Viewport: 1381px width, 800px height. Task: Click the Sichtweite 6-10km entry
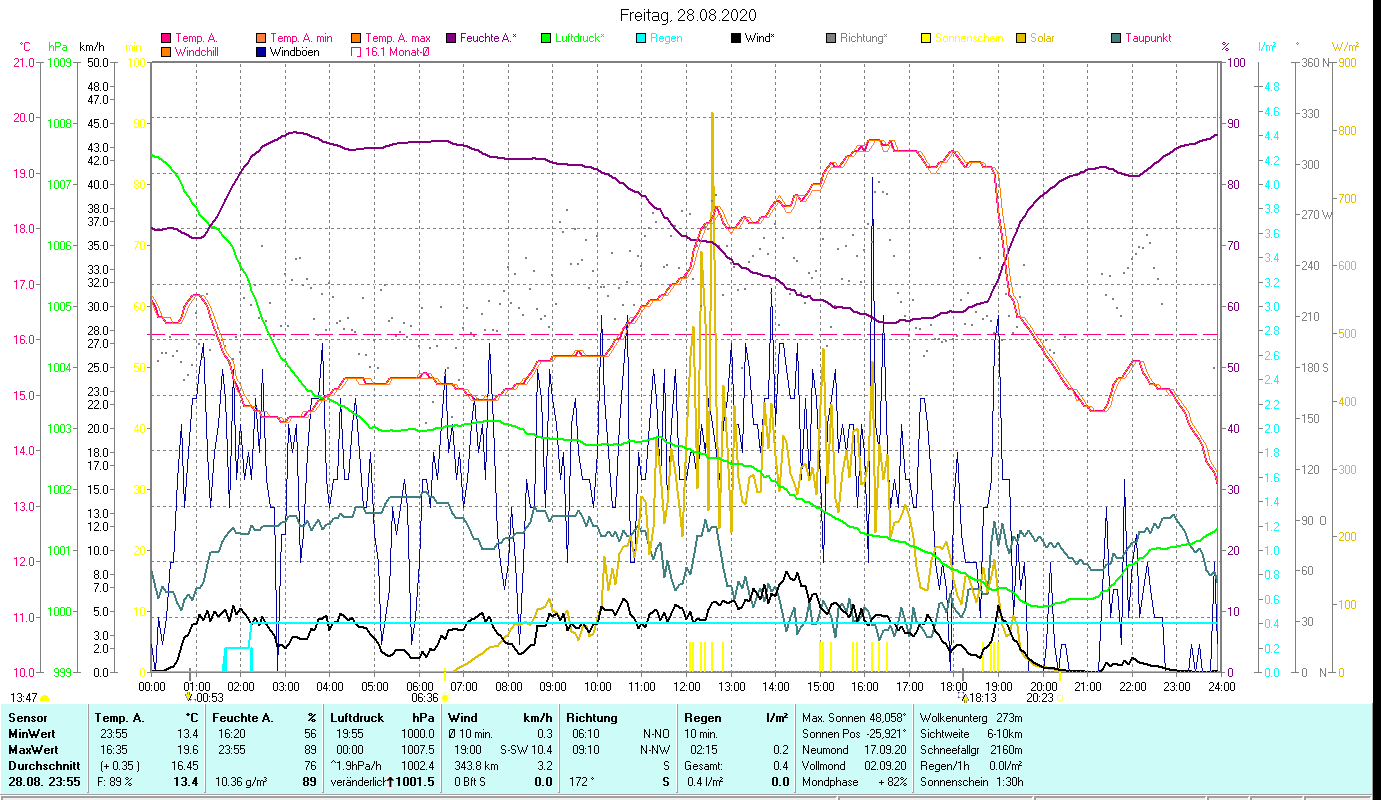[x=970, y=734]
